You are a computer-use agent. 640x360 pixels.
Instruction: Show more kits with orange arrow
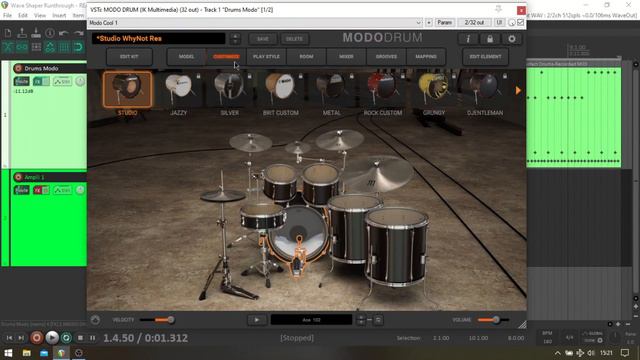tap(518, 91)
